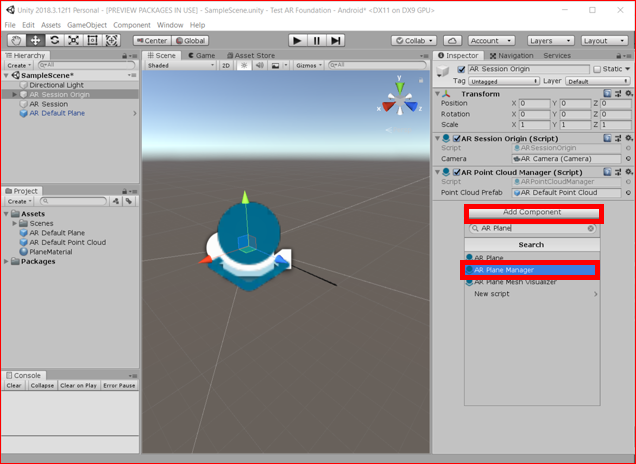Open the Account dropdown
Viewport: 636px width, 464px height.
(x=492, y=41)
